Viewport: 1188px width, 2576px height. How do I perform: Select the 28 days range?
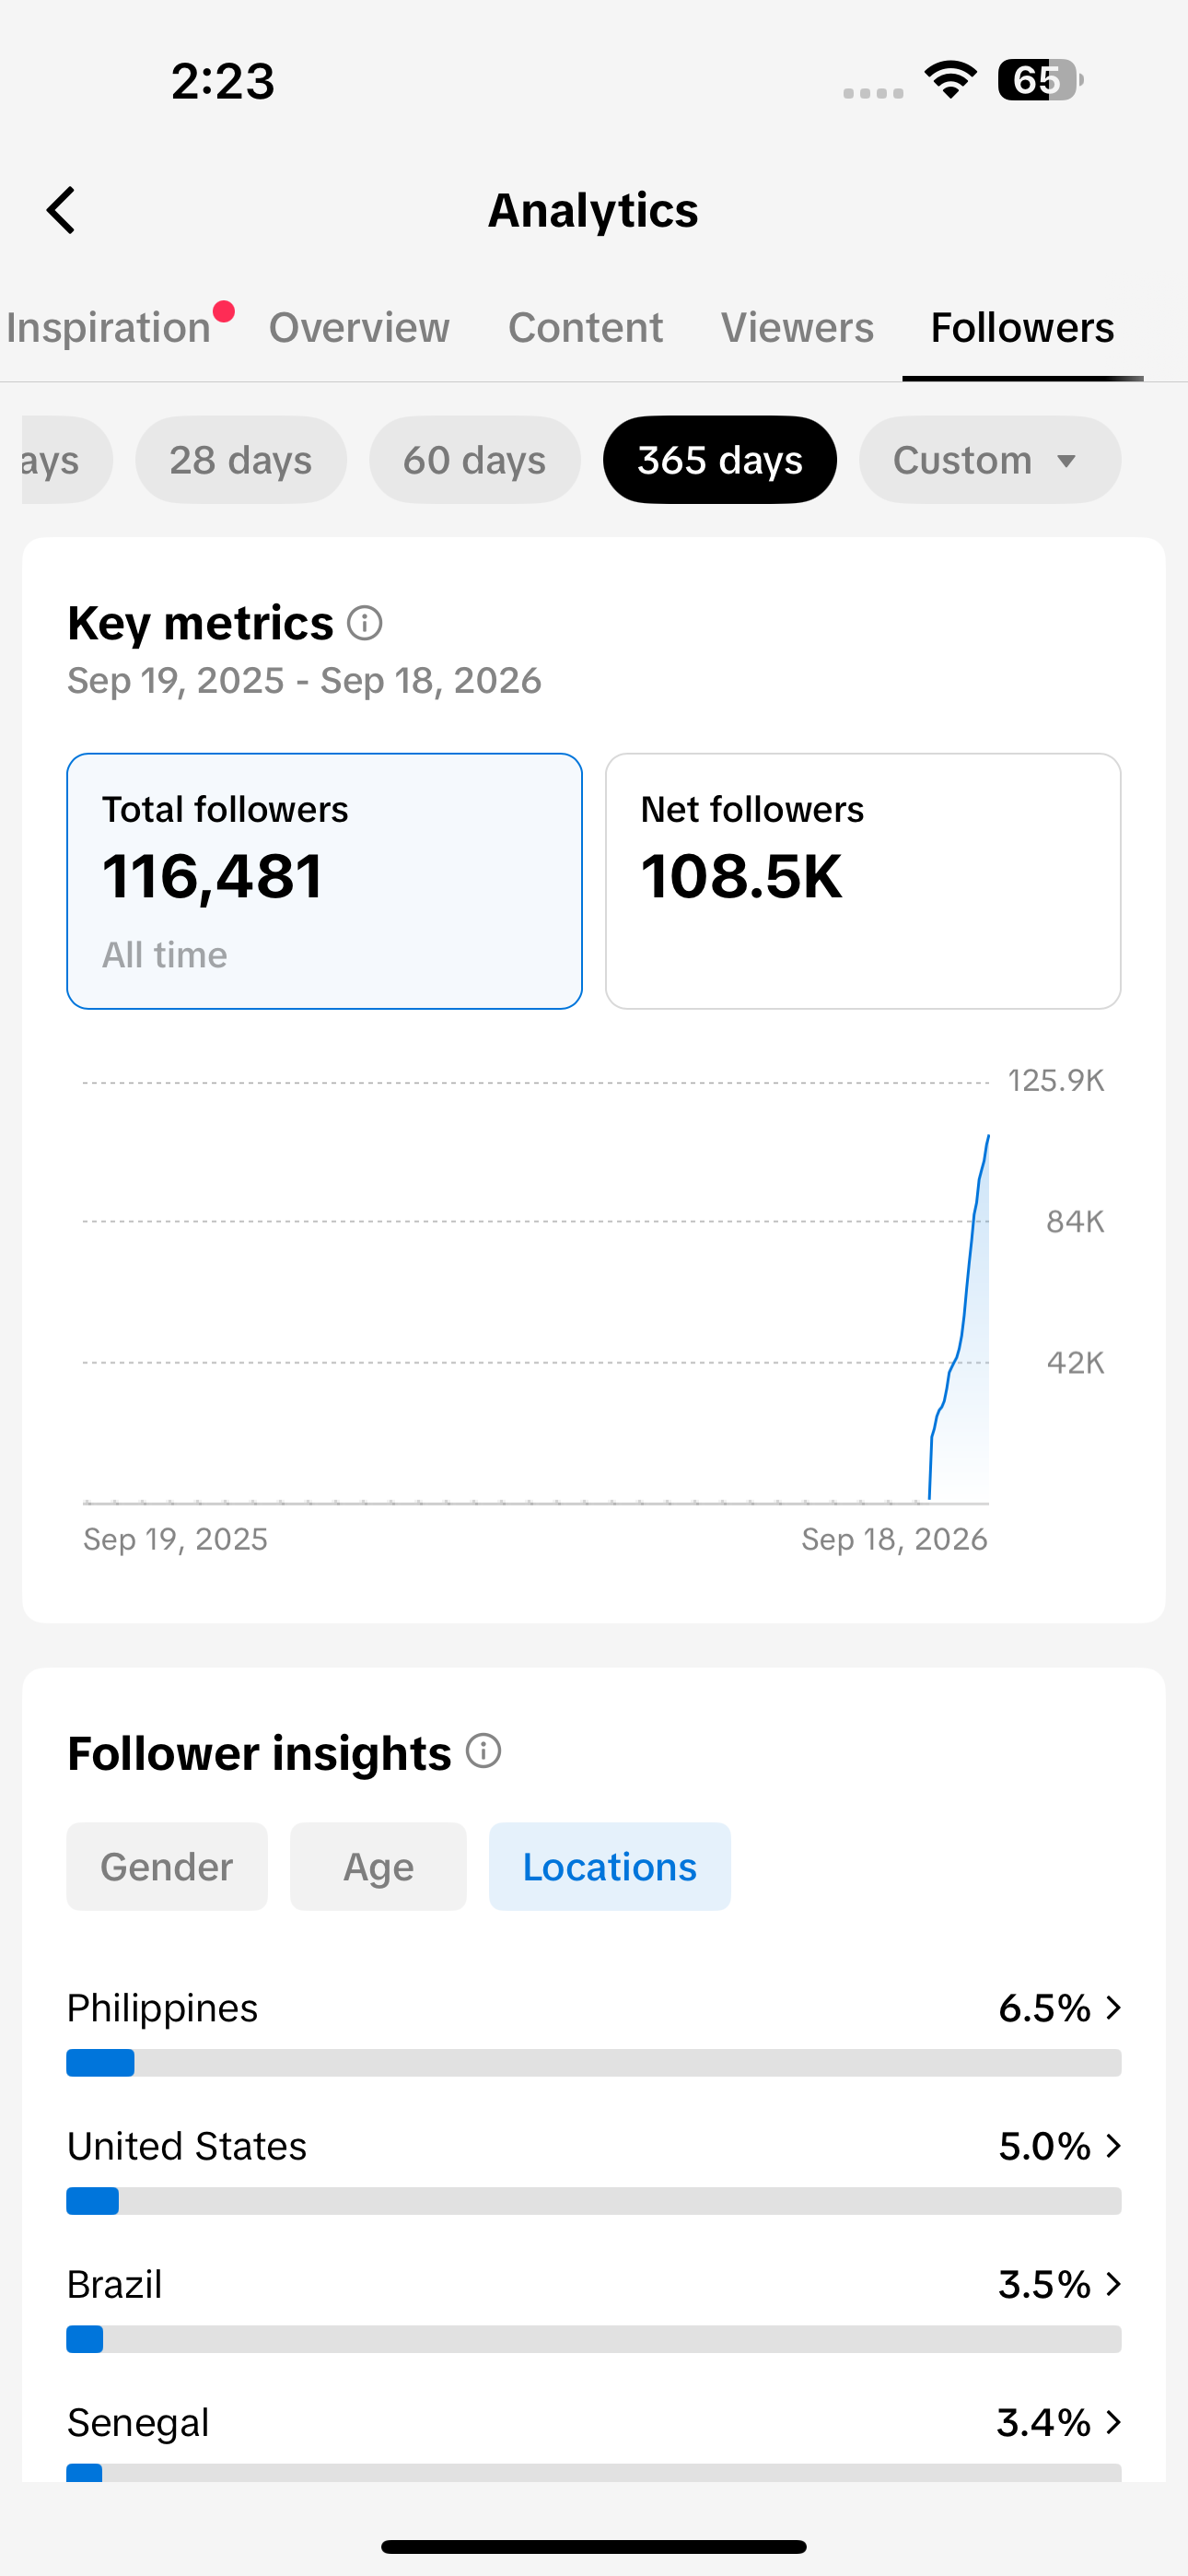[241, 460]
